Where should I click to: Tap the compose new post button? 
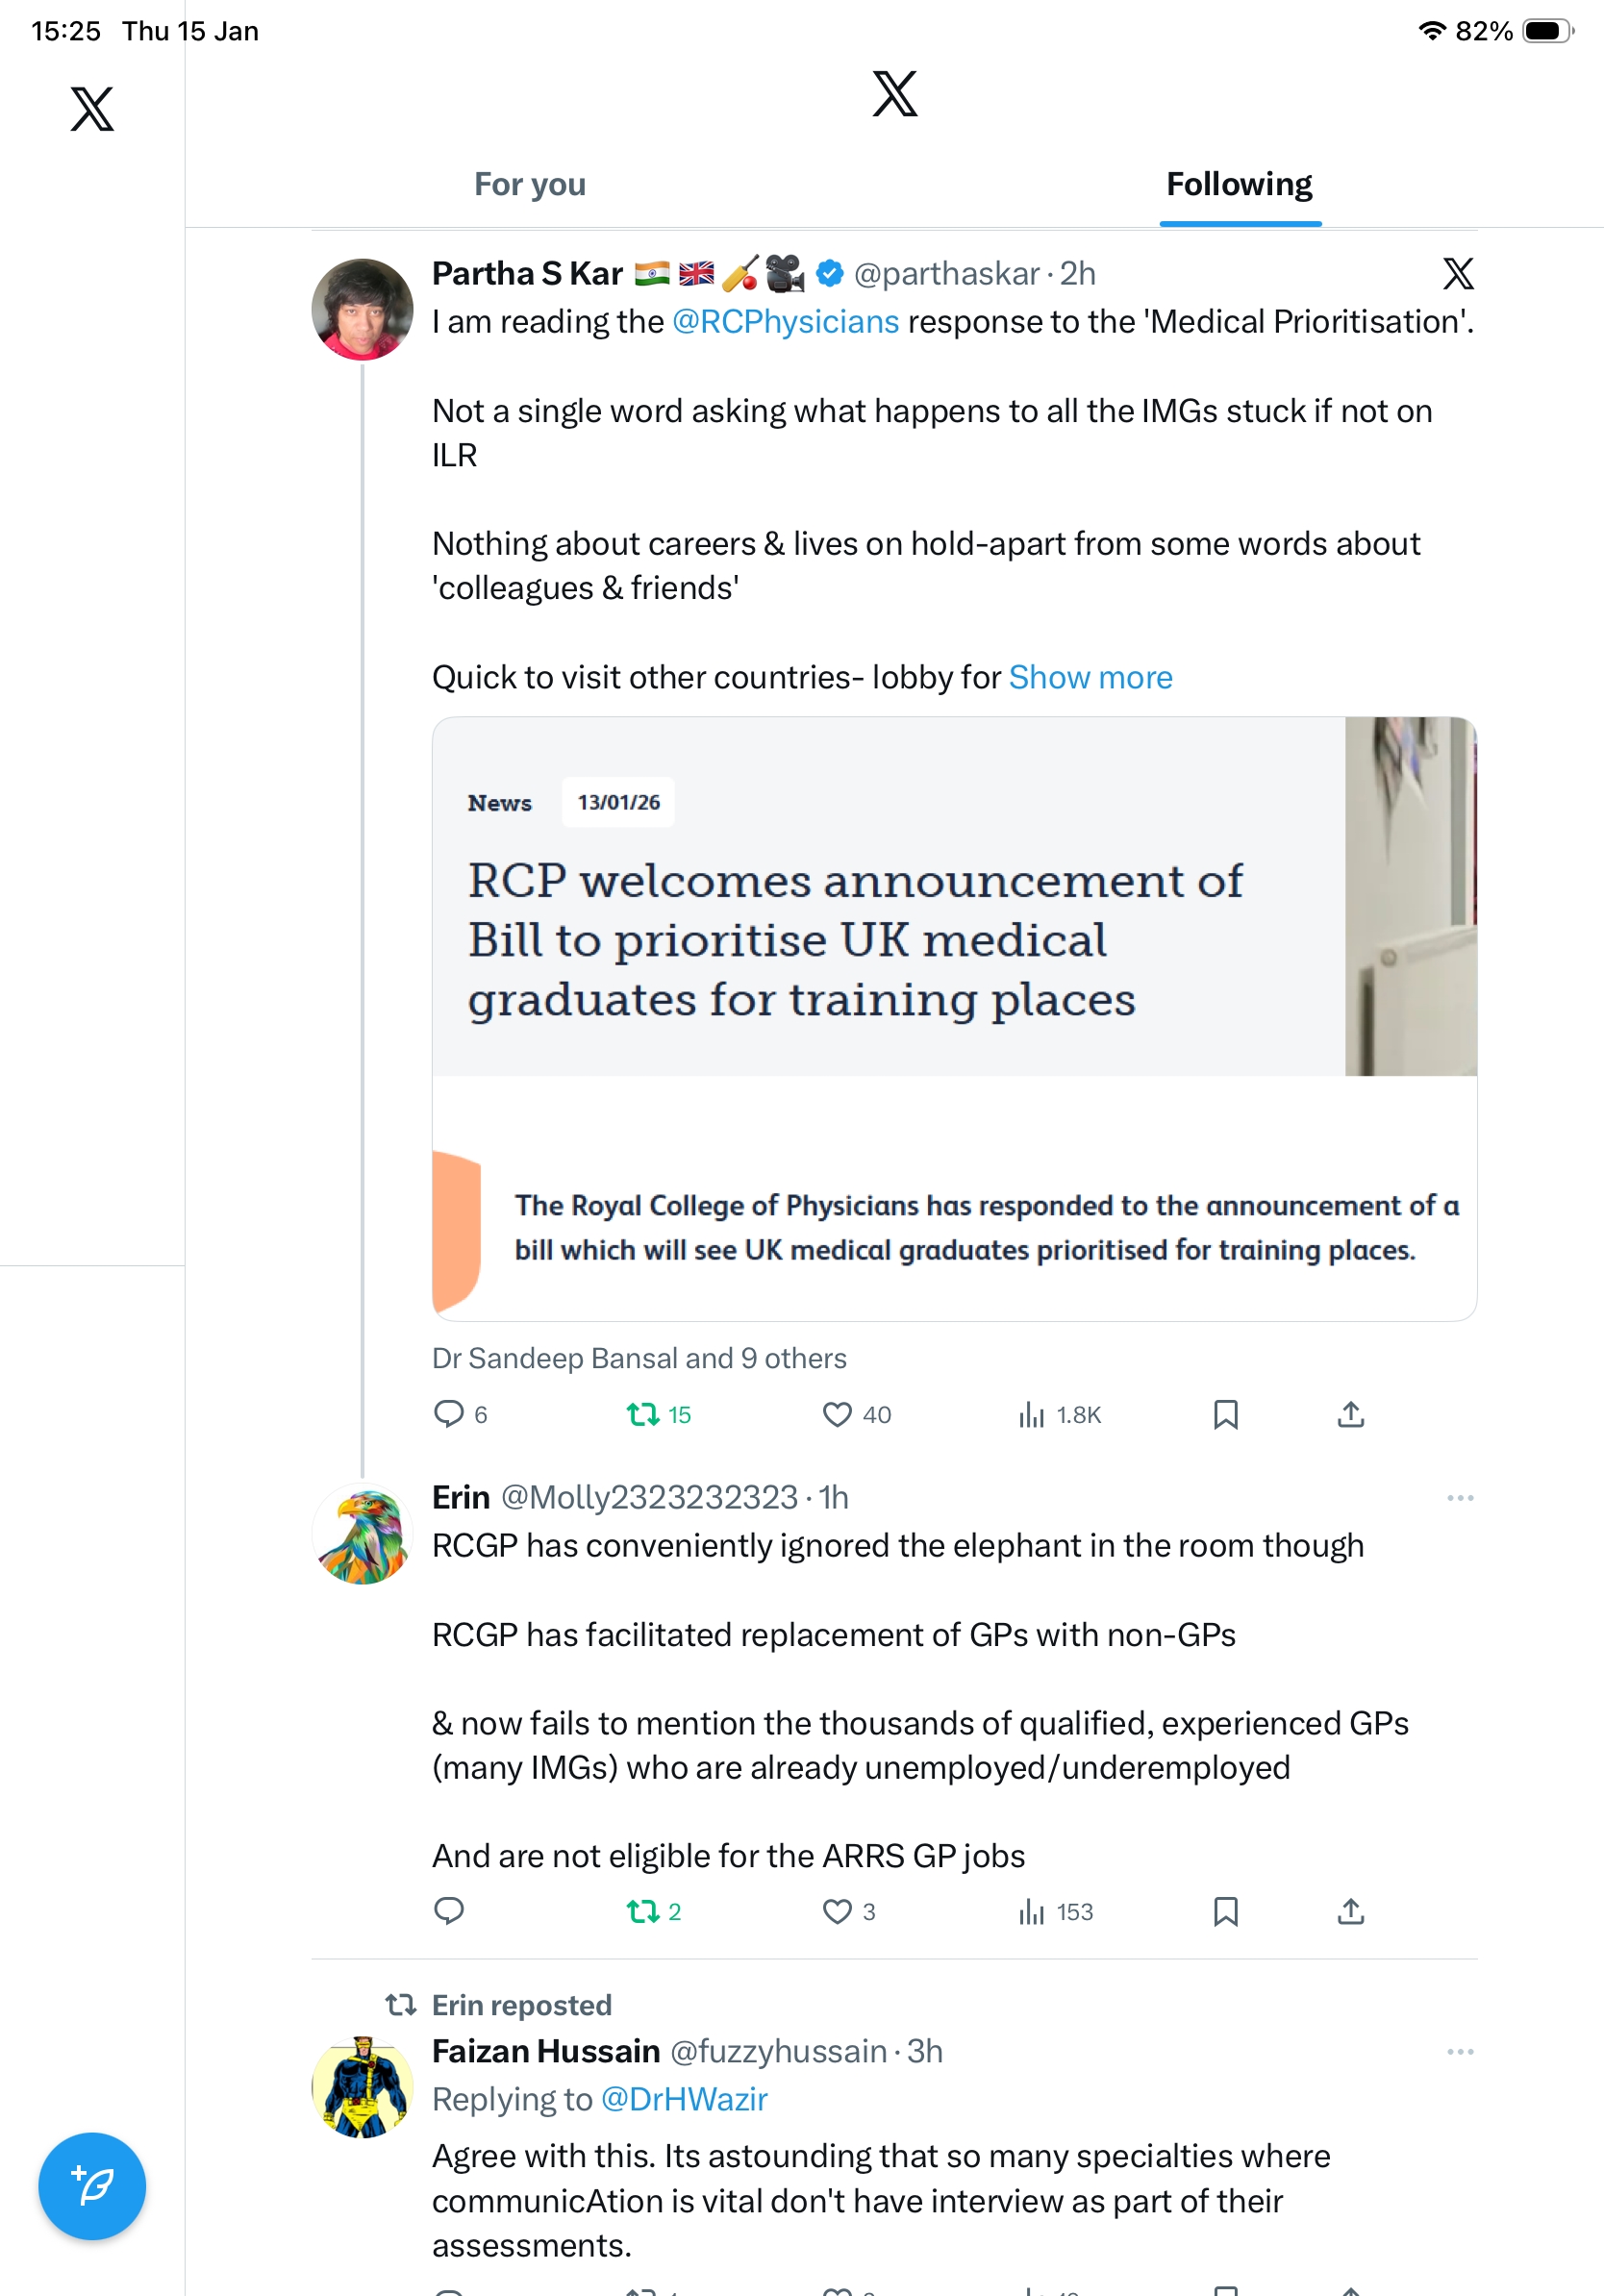pyautogui.click(x=92, y=2185)
